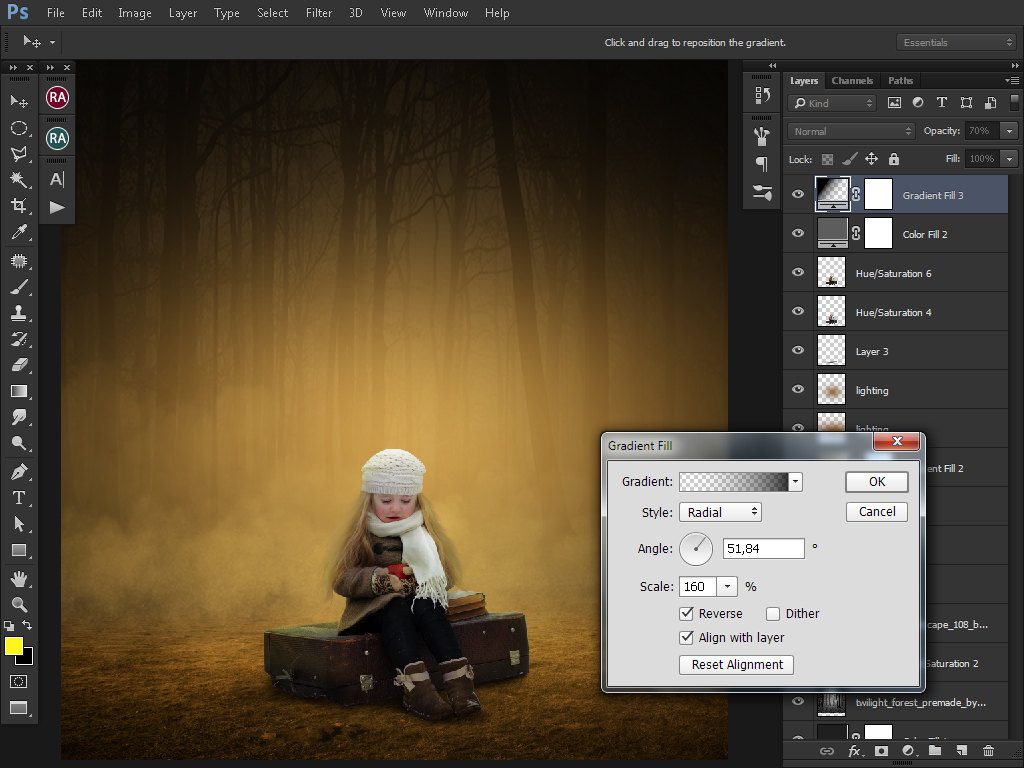This screenshot has width=1024, height=768.
Task: Select the Crop tool
Action: click(x=18, y=206)
